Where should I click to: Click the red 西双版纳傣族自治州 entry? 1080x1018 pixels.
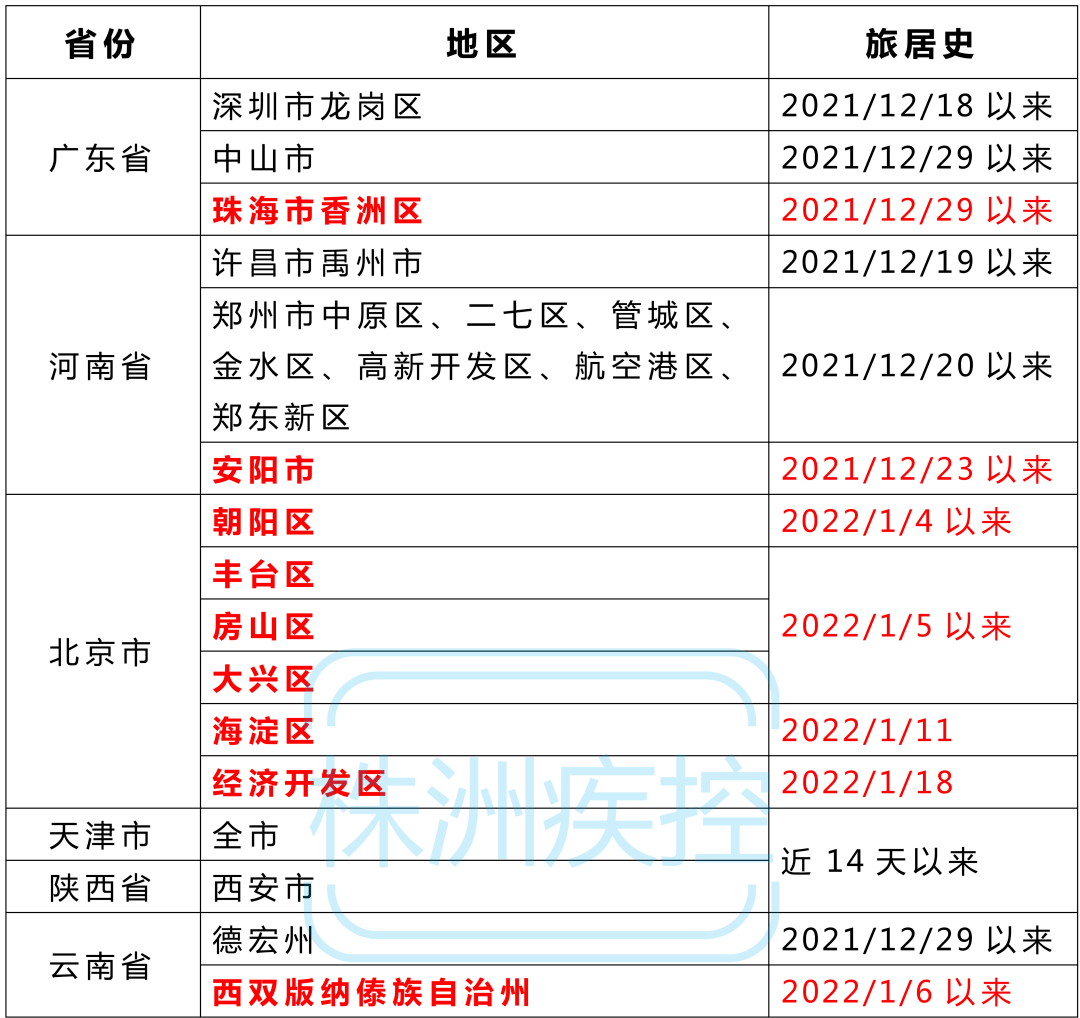372,993
